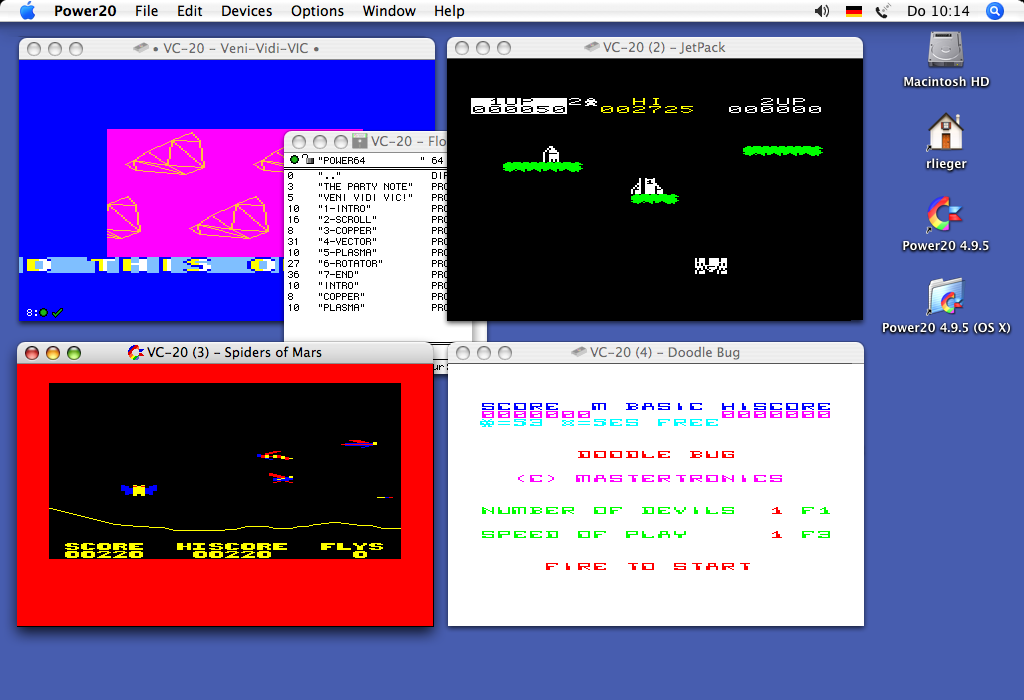1024x700 pixels.
Task: Click the HISCORE readout in Spiders of Mars
Action: pyautogui.click(x=232, y=550)
